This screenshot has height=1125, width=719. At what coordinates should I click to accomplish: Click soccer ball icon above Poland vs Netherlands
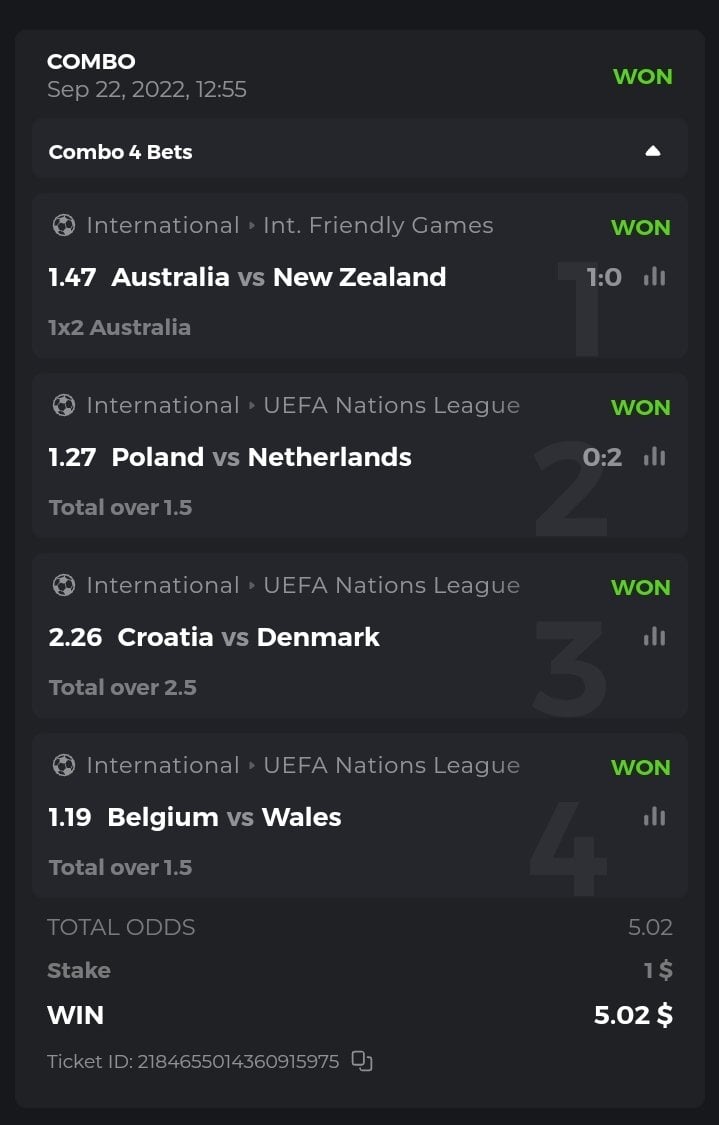(x=63, y=405)
